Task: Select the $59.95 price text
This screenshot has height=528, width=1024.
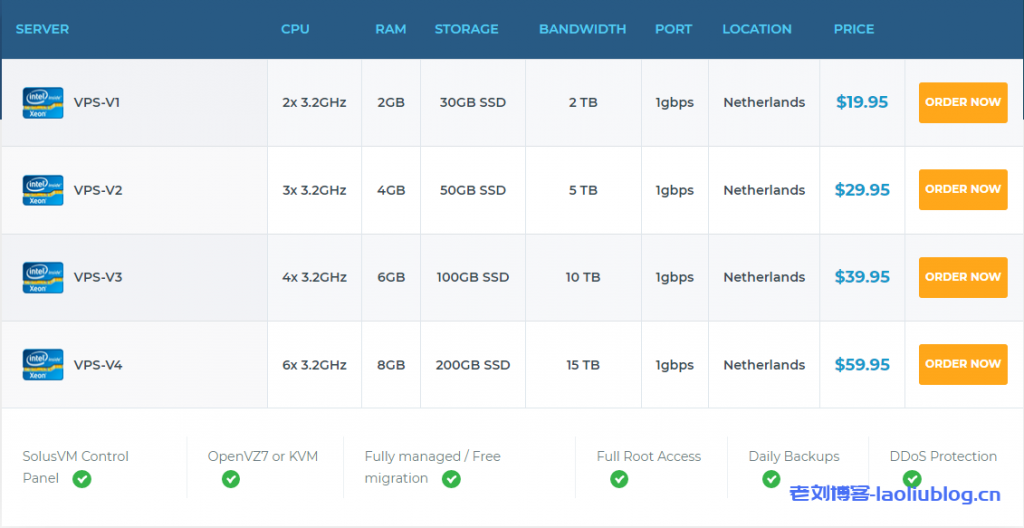Action: (x=862, y=365)
